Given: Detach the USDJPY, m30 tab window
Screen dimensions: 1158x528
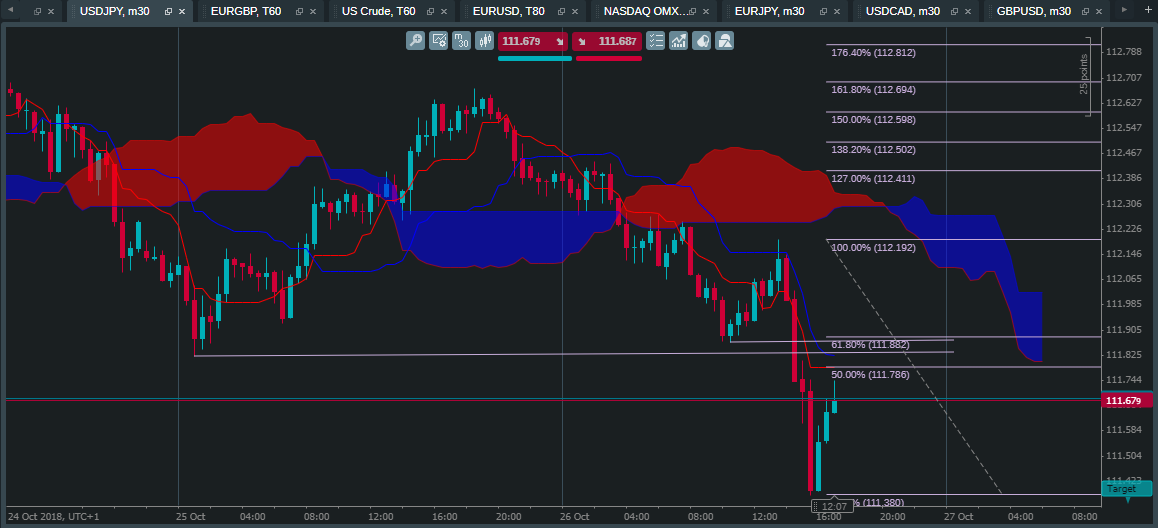Looking at the screenshot, I should 168,12.
